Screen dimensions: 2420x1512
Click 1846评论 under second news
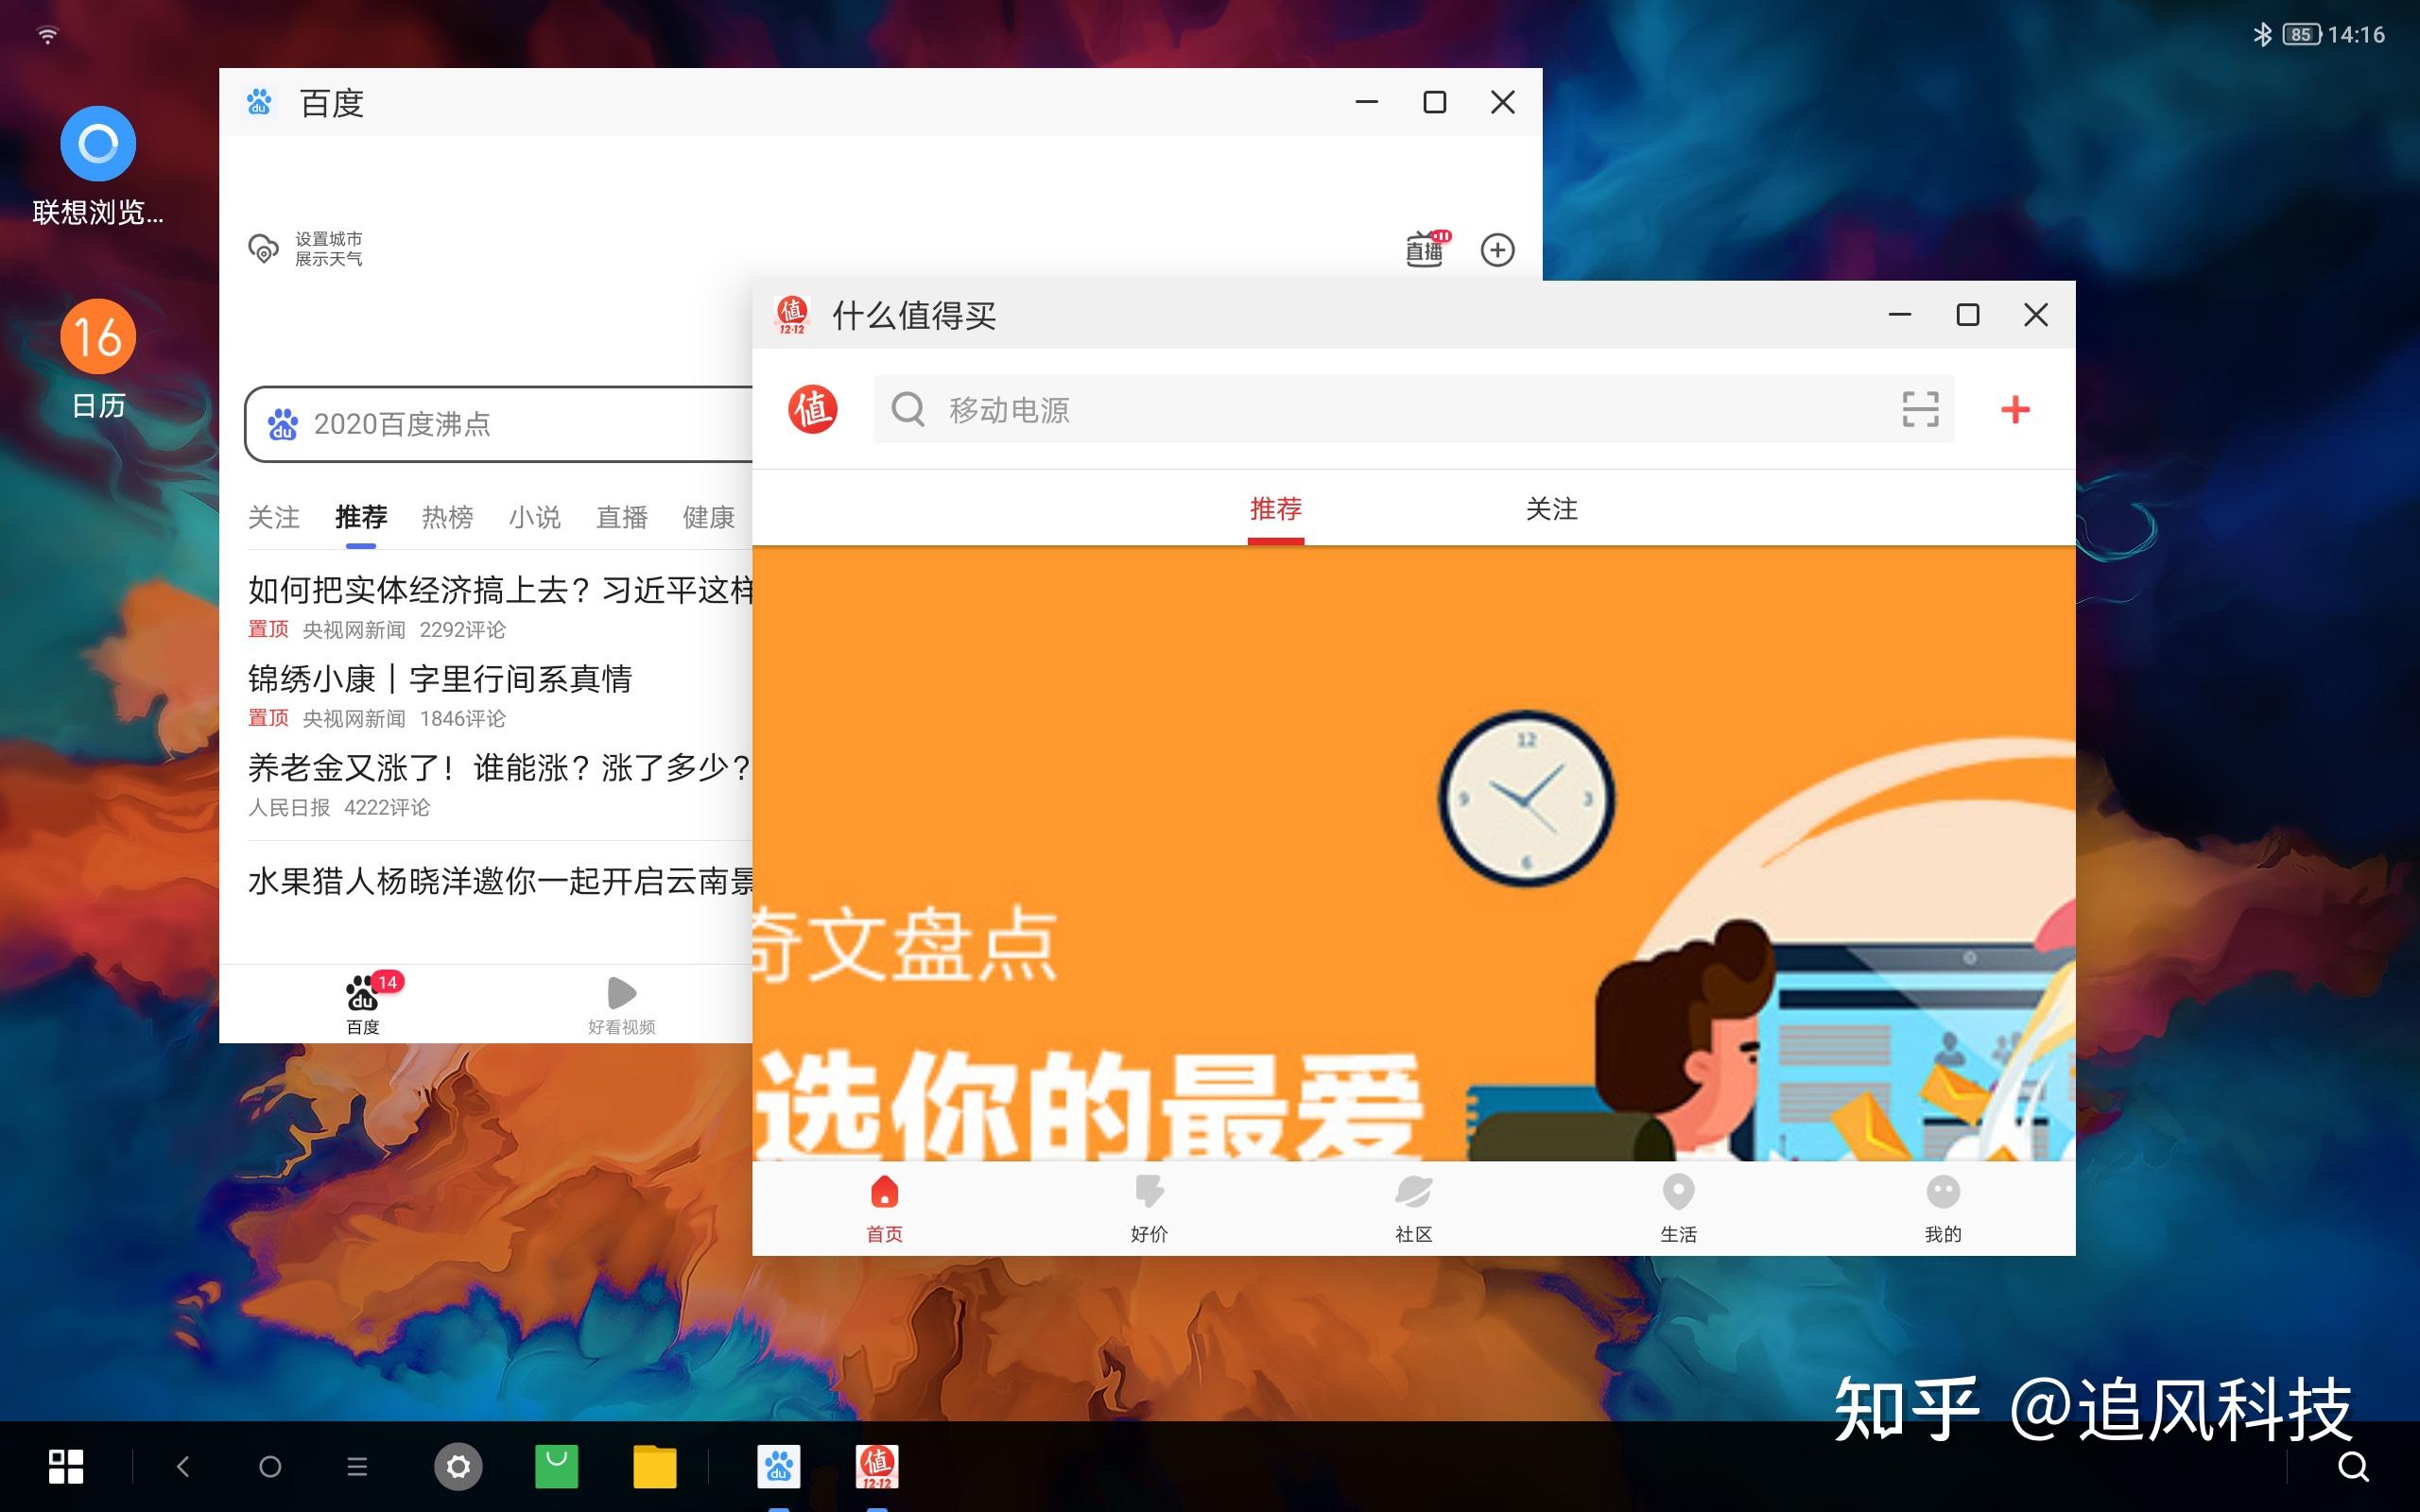point(462,719)
